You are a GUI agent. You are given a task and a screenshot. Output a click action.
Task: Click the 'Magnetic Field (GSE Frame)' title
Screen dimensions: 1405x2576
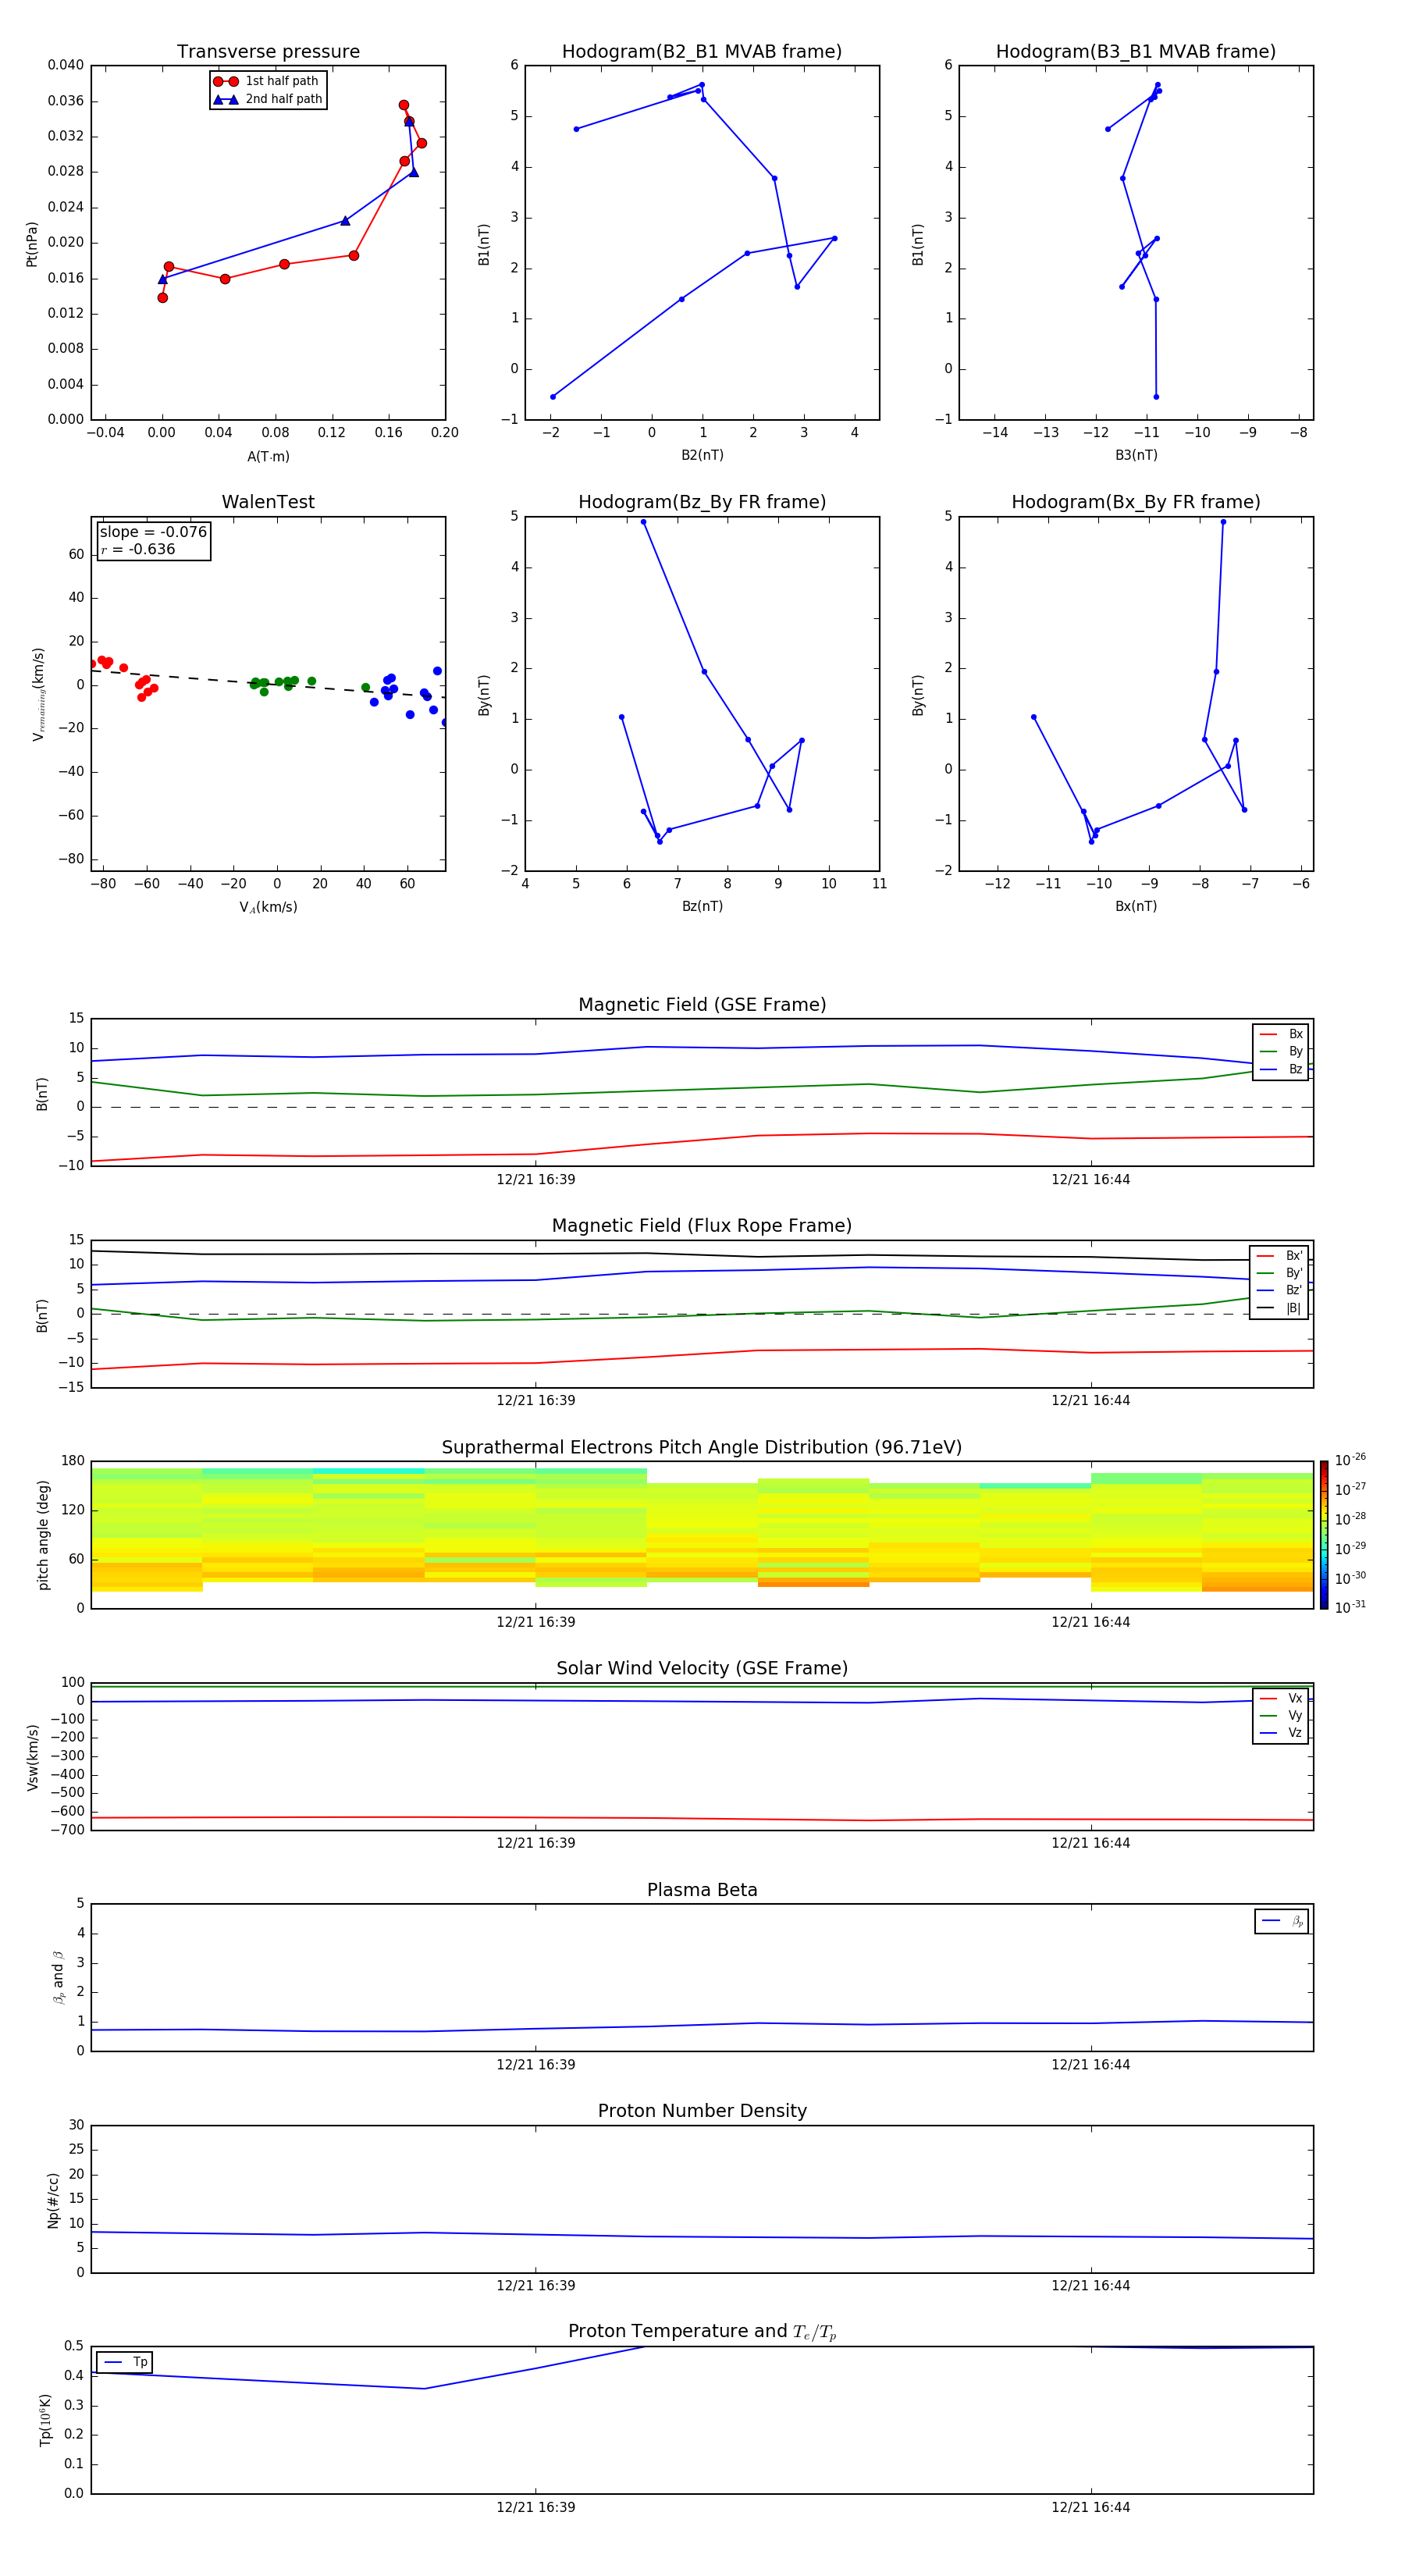tap(702, 1005)
